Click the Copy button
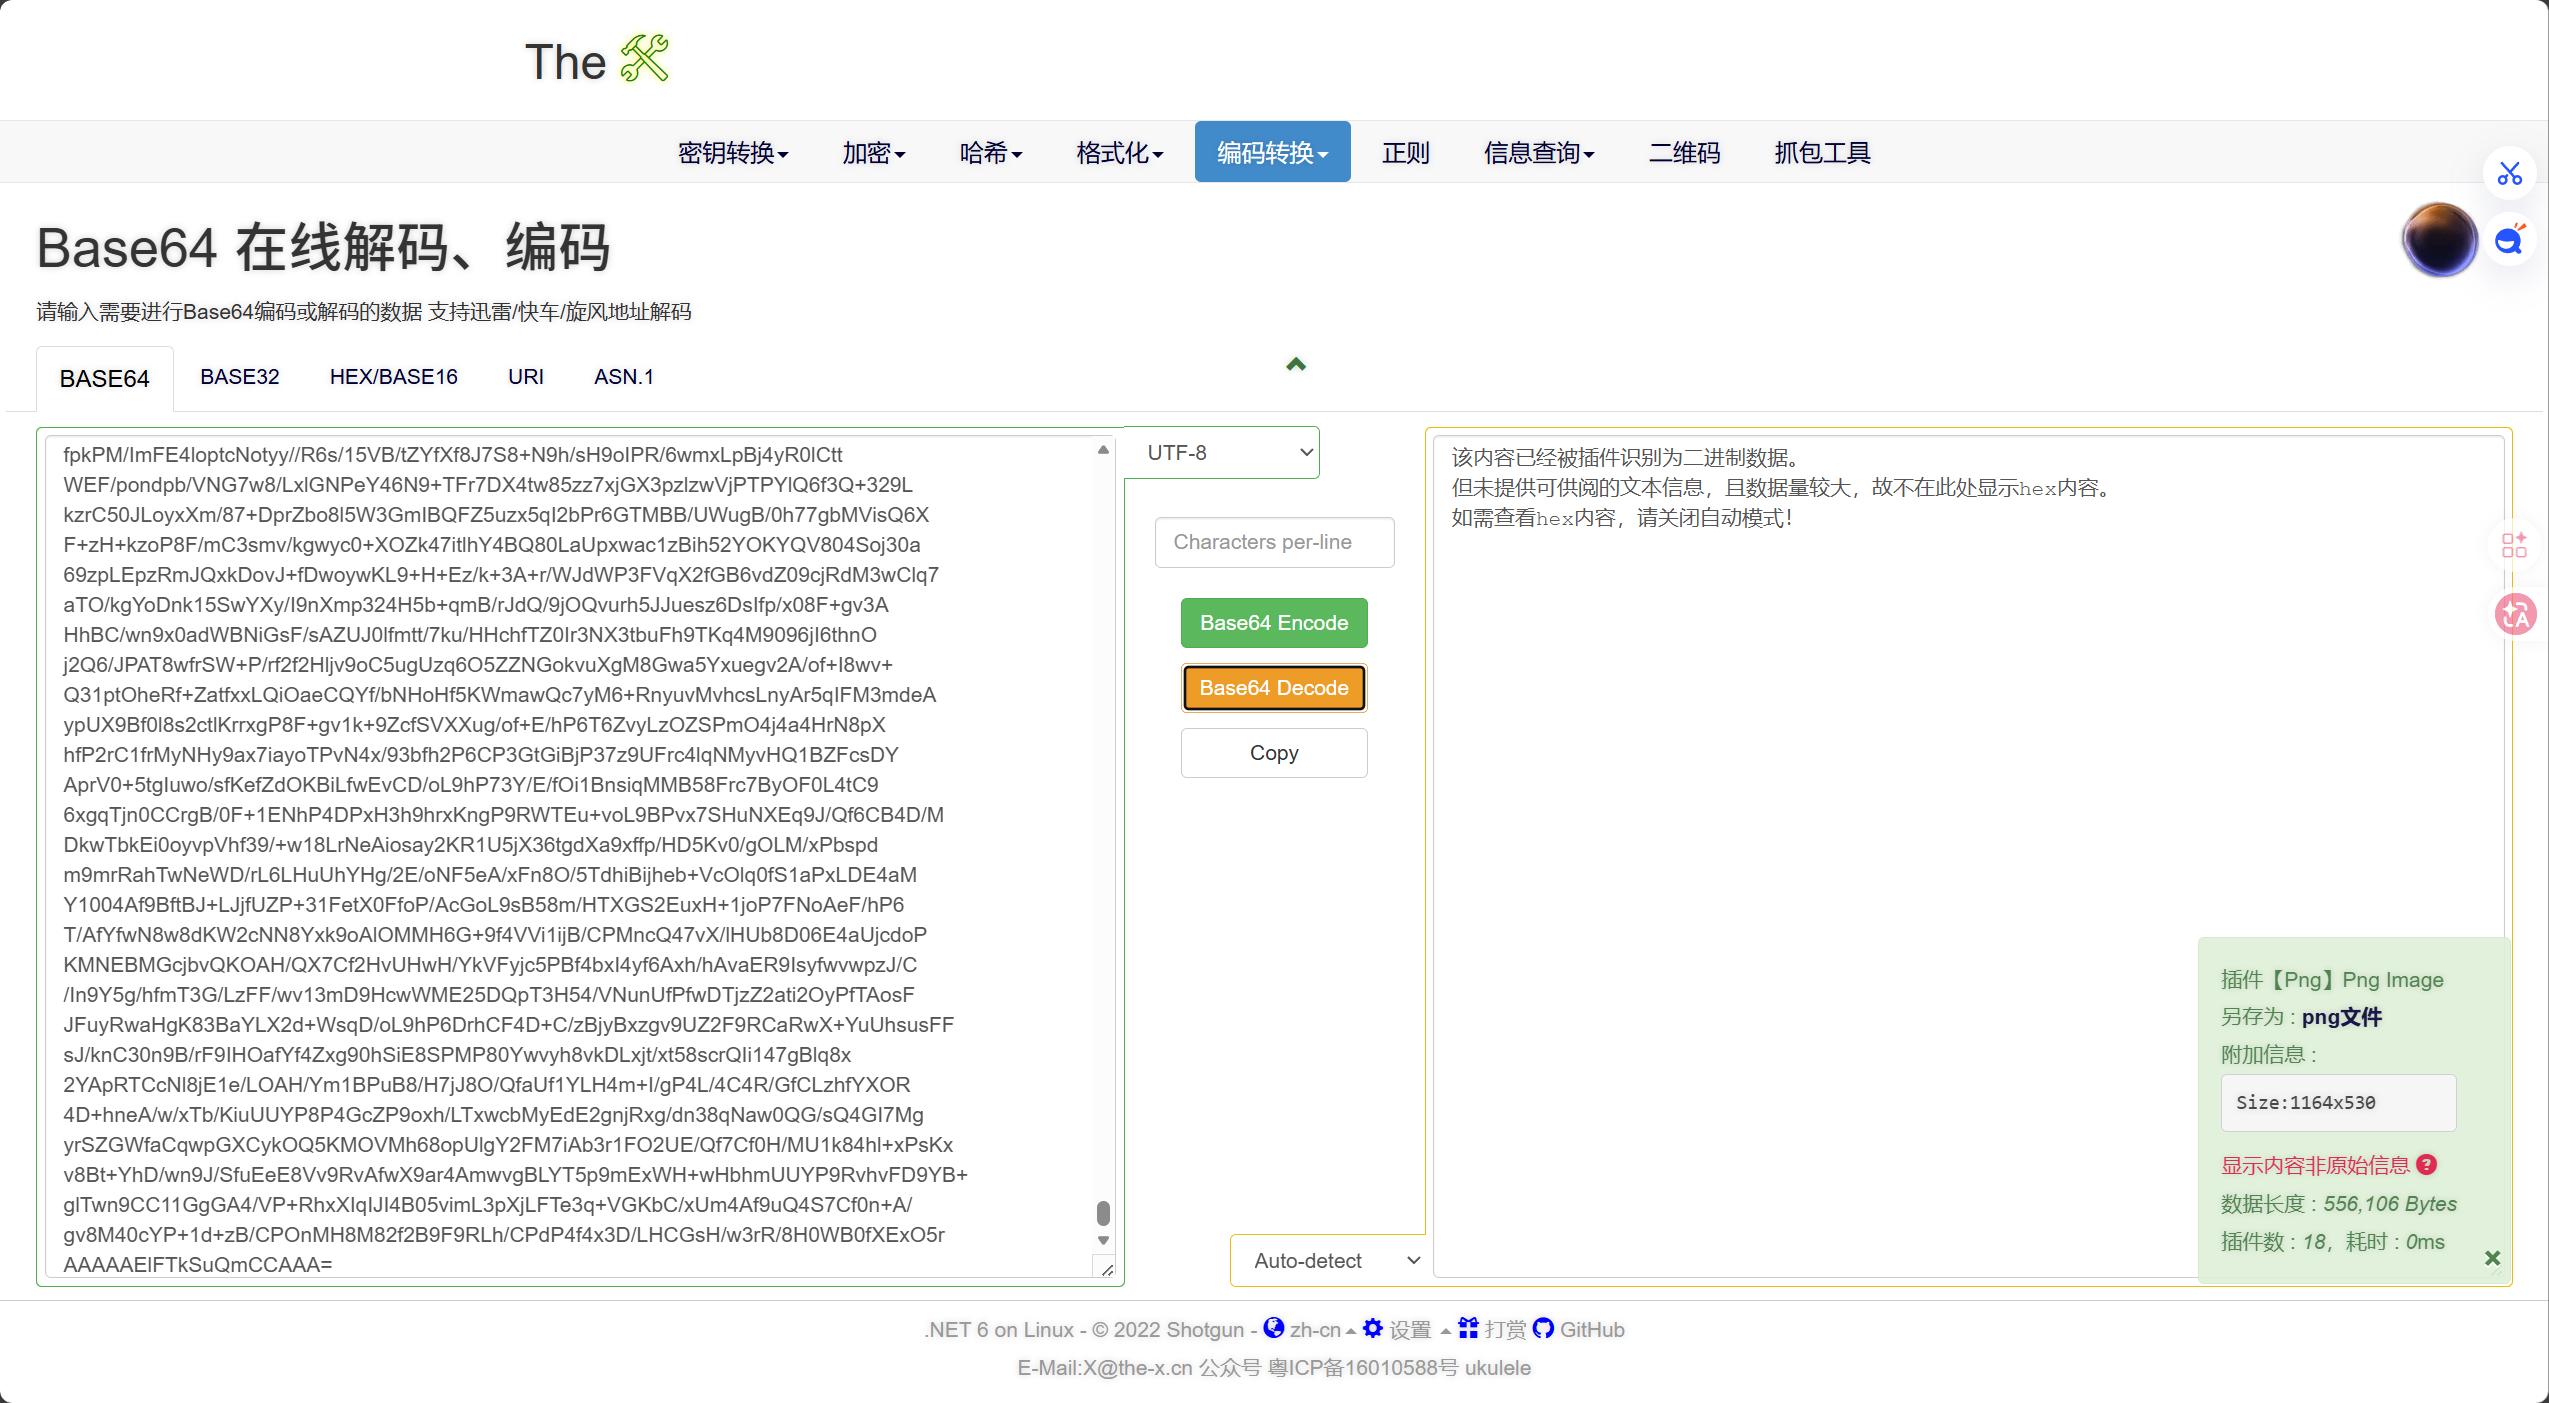 tap(1273, 753)
